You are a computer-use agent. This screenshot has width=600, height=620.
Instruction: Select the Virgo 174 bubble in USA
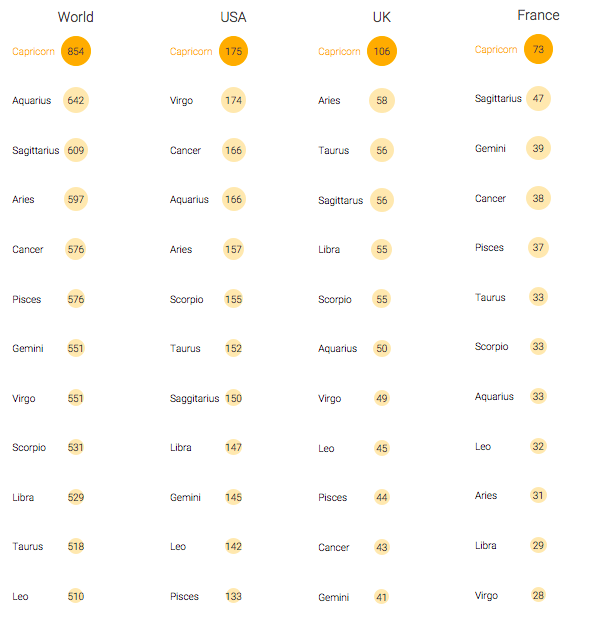coord(233,100)
